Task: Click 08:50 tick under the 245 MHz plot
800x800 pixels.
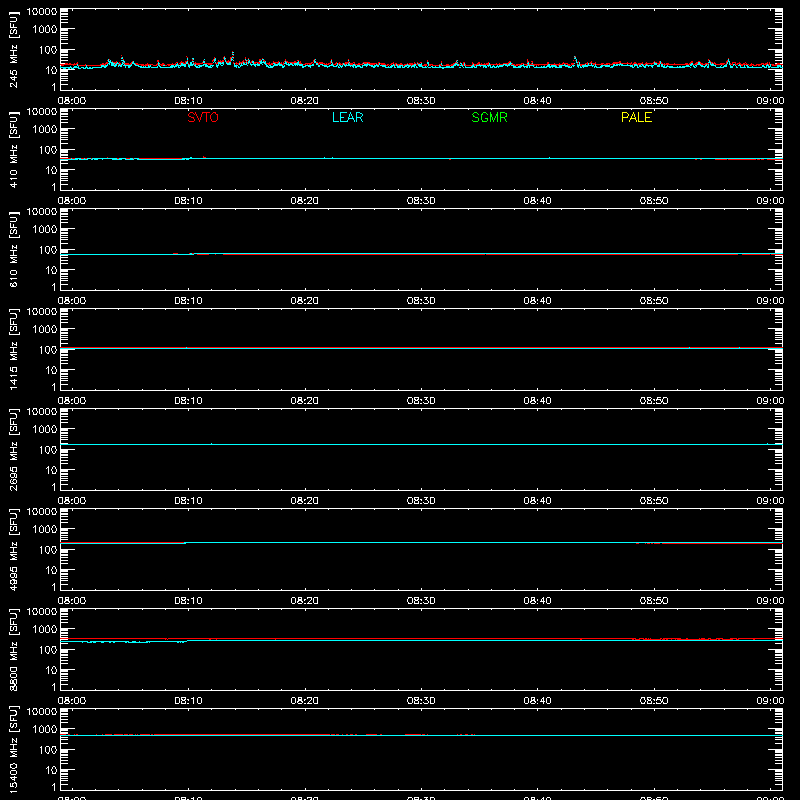Action: (654, 101)
